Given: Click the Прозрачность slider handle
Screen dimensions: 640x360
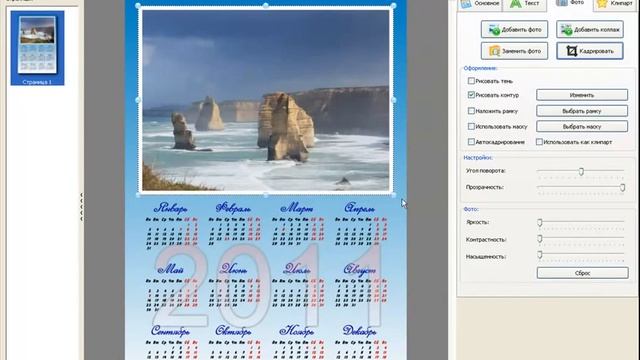Looking at the screenshot, I should coord(622,187).
